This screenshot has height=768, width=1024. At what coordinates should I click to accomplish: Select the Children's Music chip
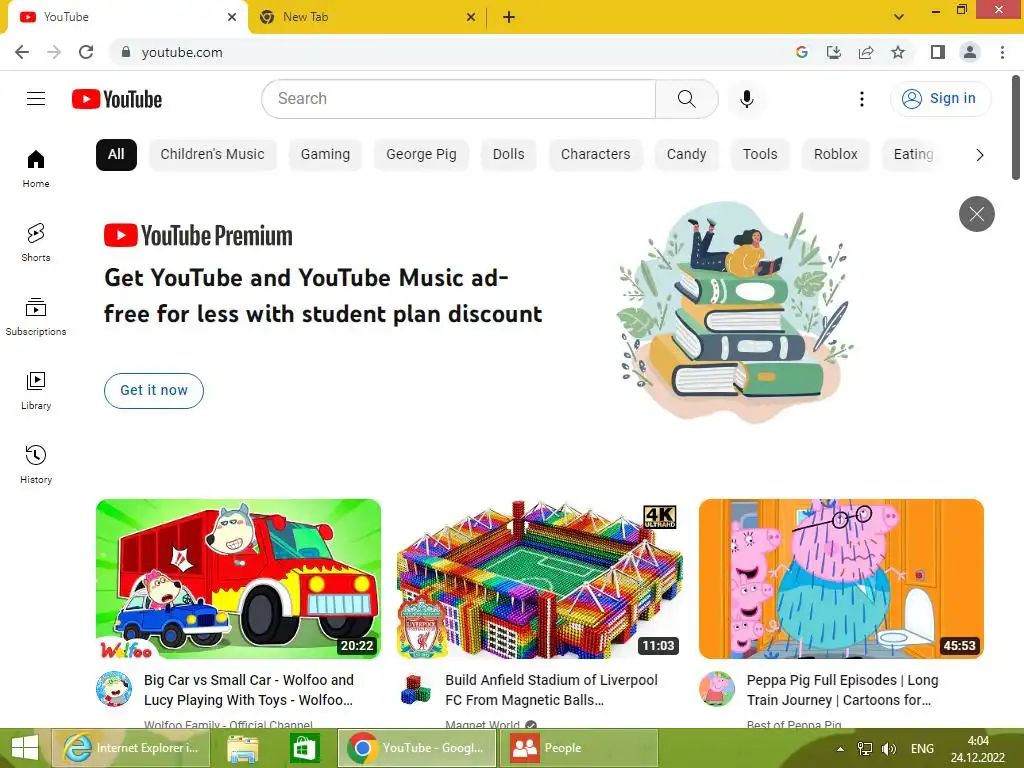(x=212, y=155)
